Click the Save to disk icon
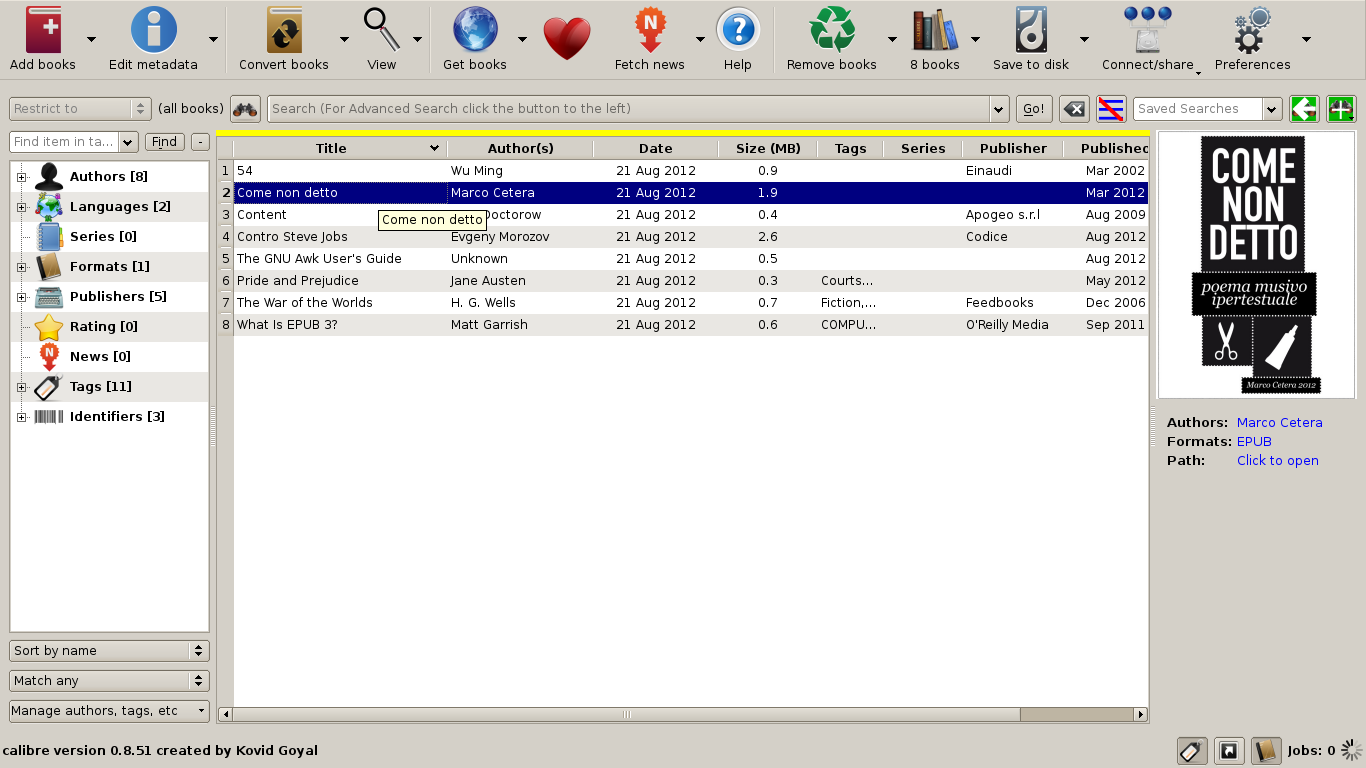The image size is (1366, 768). tap(1031, 30)
